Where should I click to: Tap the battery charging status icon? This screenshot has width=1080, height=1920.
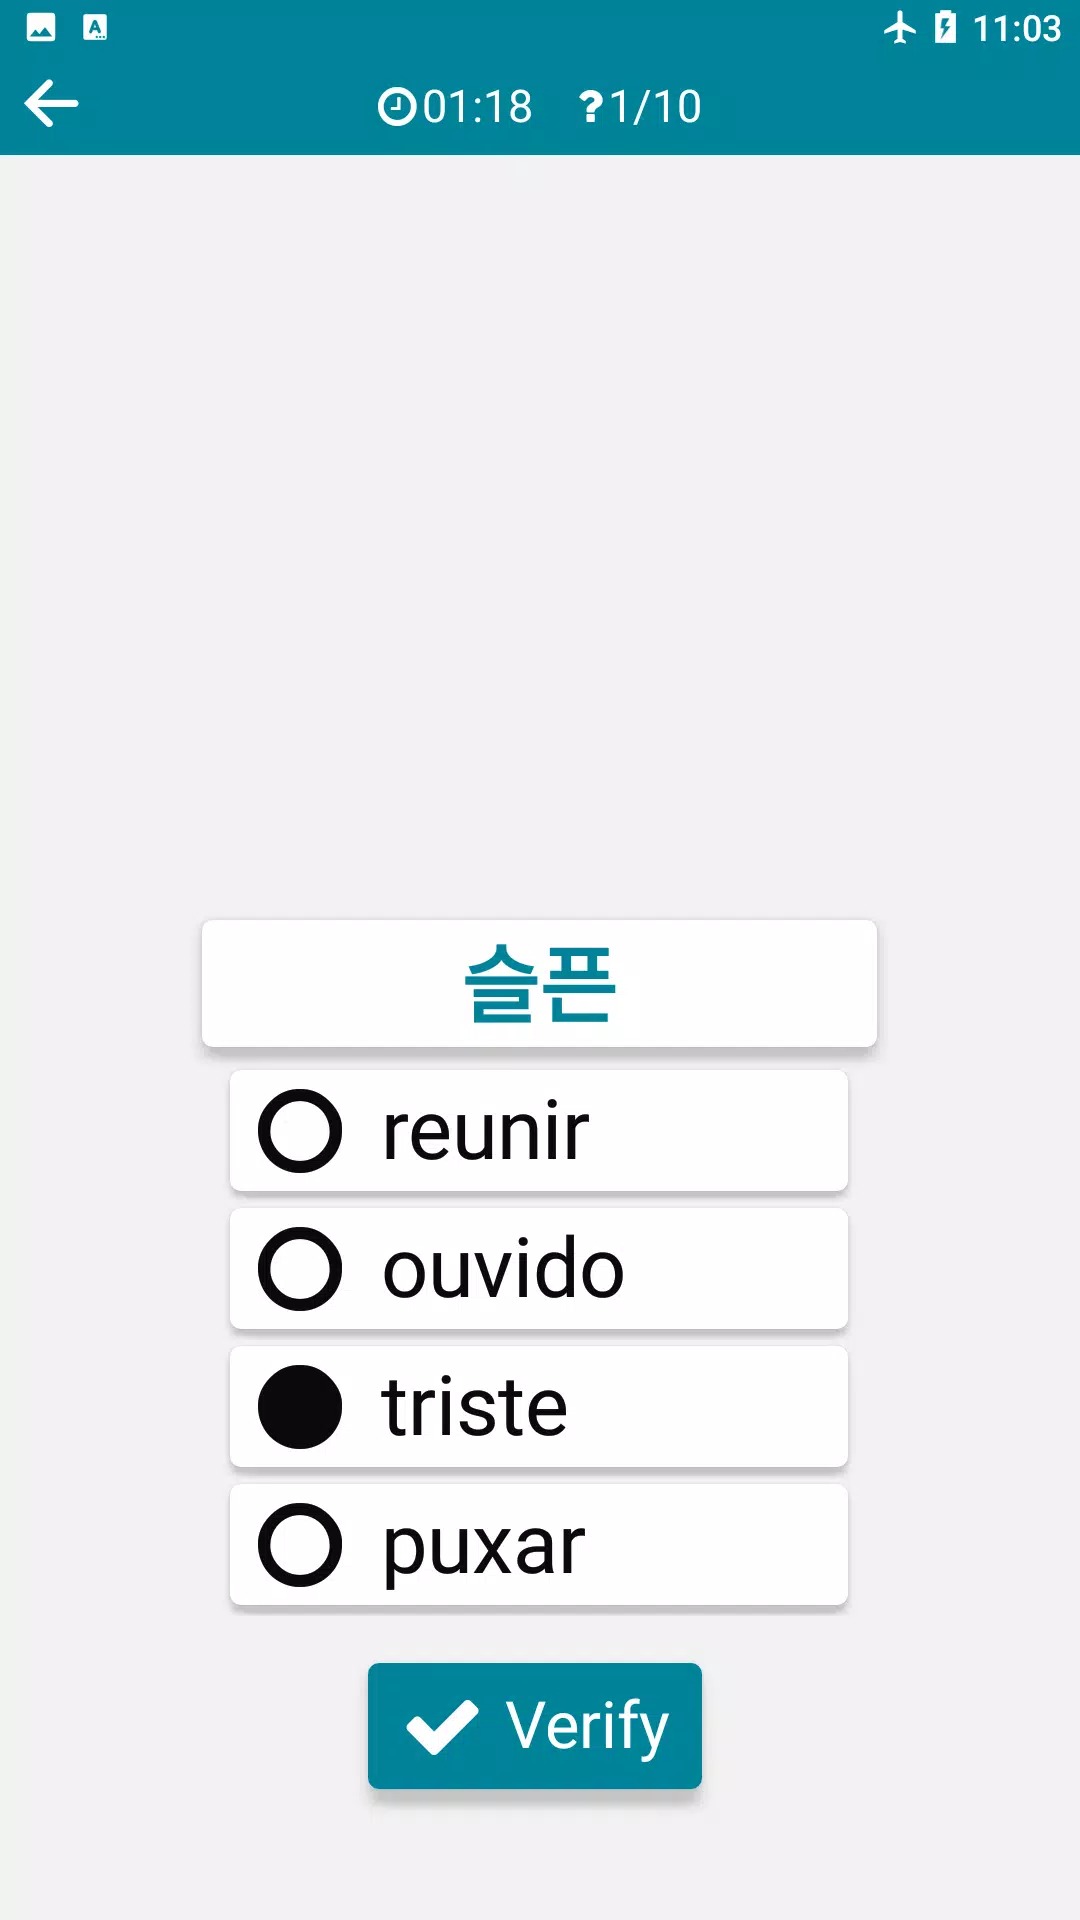pyautogui.click(x=945, y=28)
